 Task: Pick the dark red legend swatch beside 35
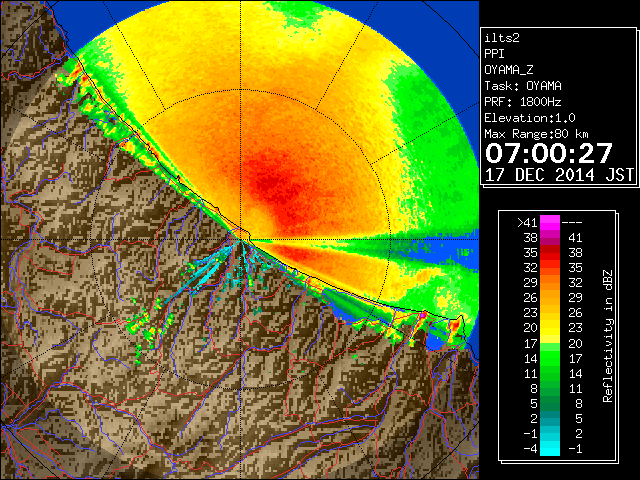coord(550,253)
